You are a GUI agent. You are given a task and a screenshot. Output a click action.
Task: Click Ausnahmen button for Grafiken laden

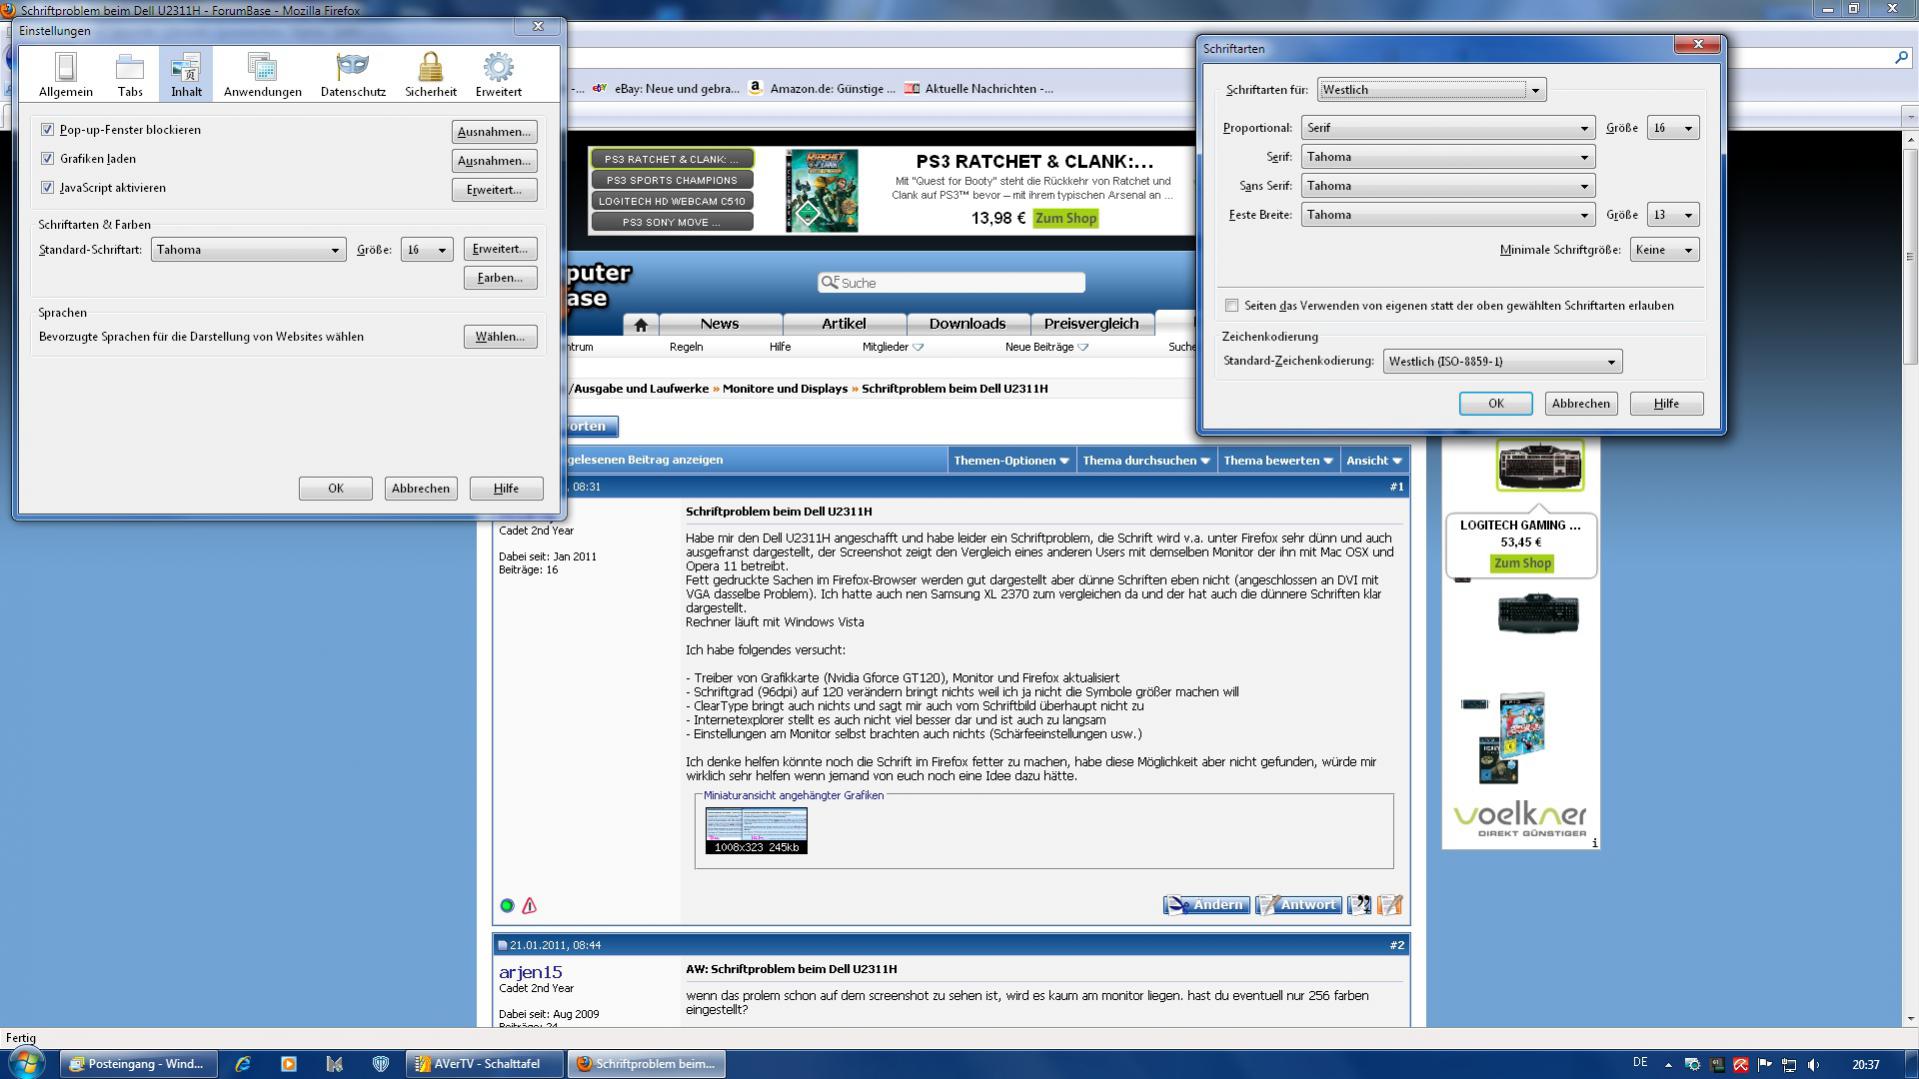click(x=494, y=161)
